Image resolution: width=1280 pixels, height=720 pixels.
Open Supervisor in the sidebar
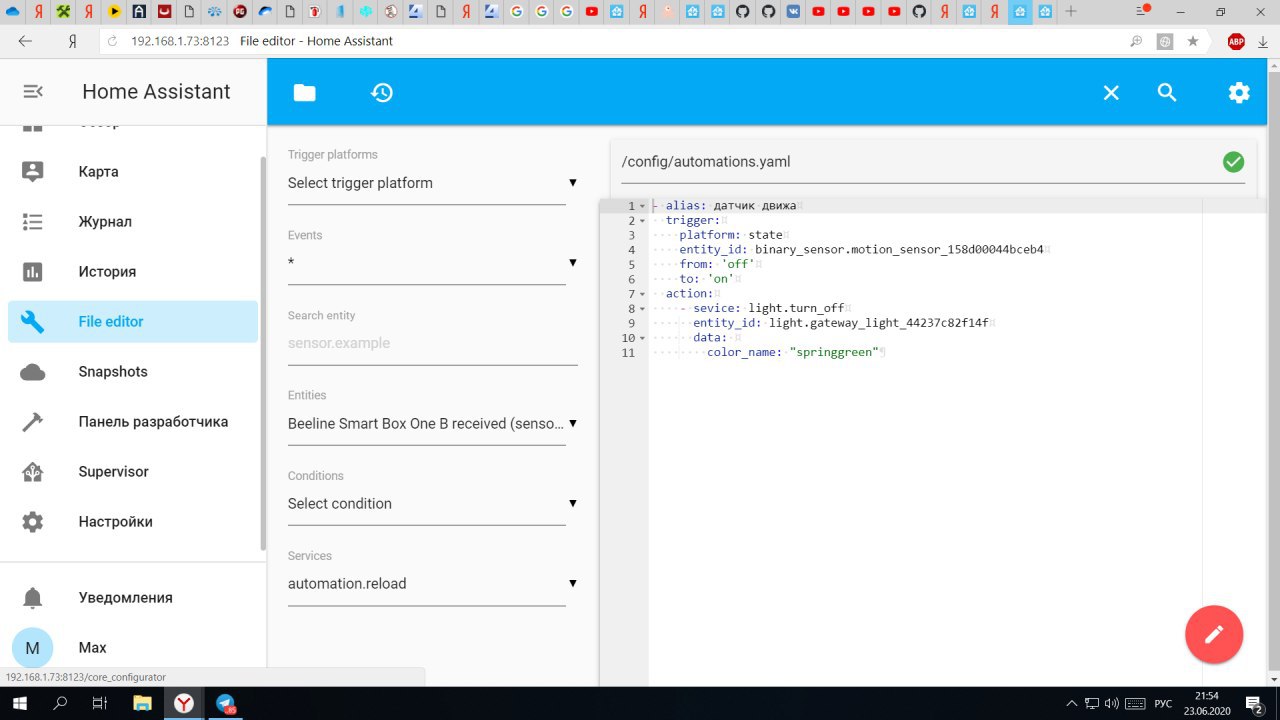pos(133,471)
